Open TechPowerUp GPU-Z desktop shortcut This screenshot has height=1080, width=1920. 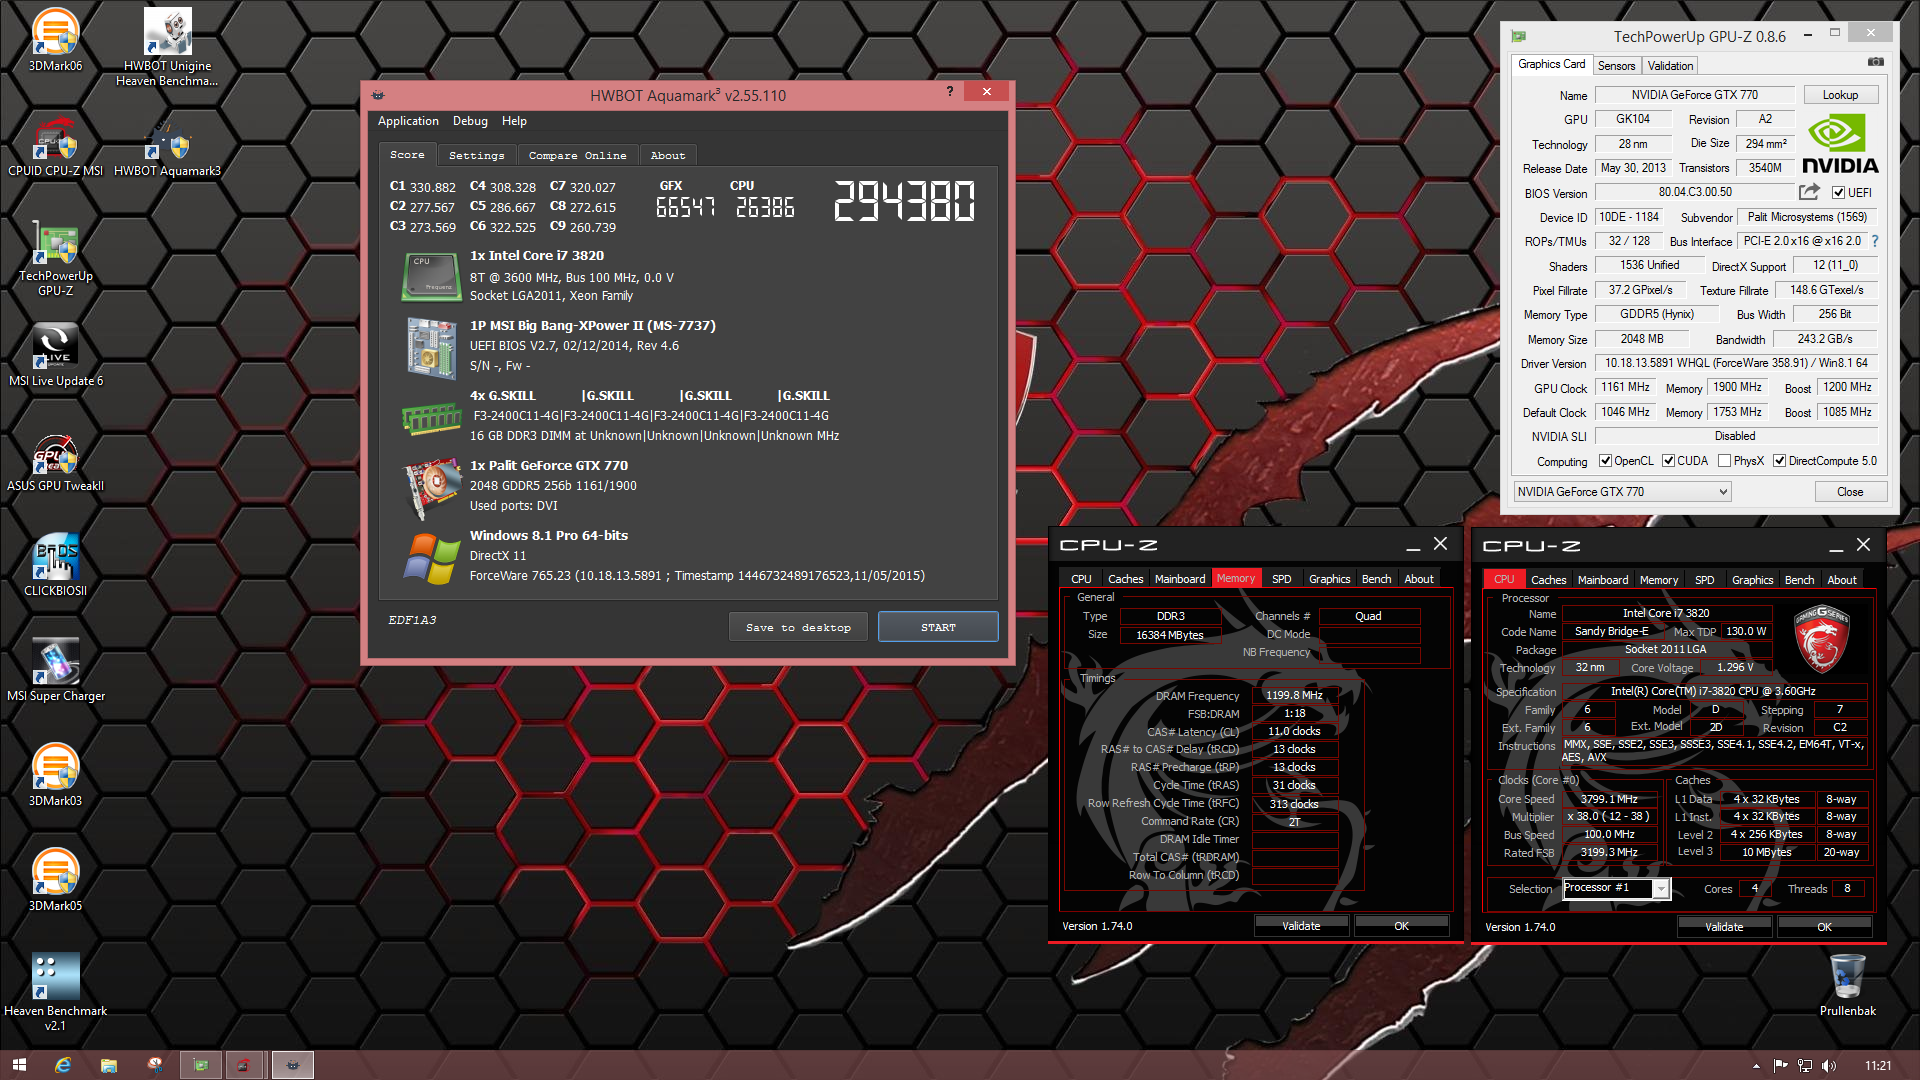55,258
